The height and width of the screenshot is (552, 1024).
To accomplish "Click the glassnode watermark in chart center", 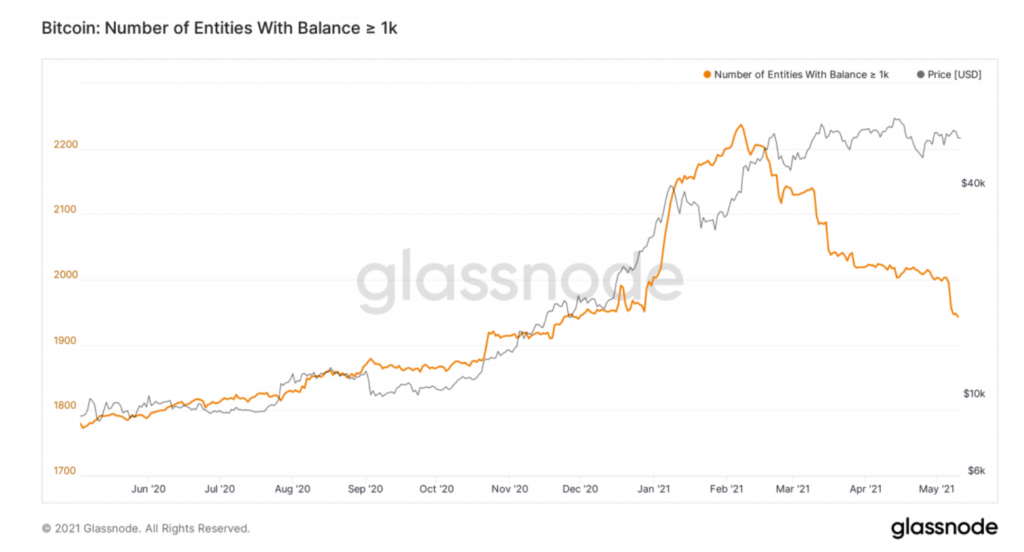I will 520,283.
